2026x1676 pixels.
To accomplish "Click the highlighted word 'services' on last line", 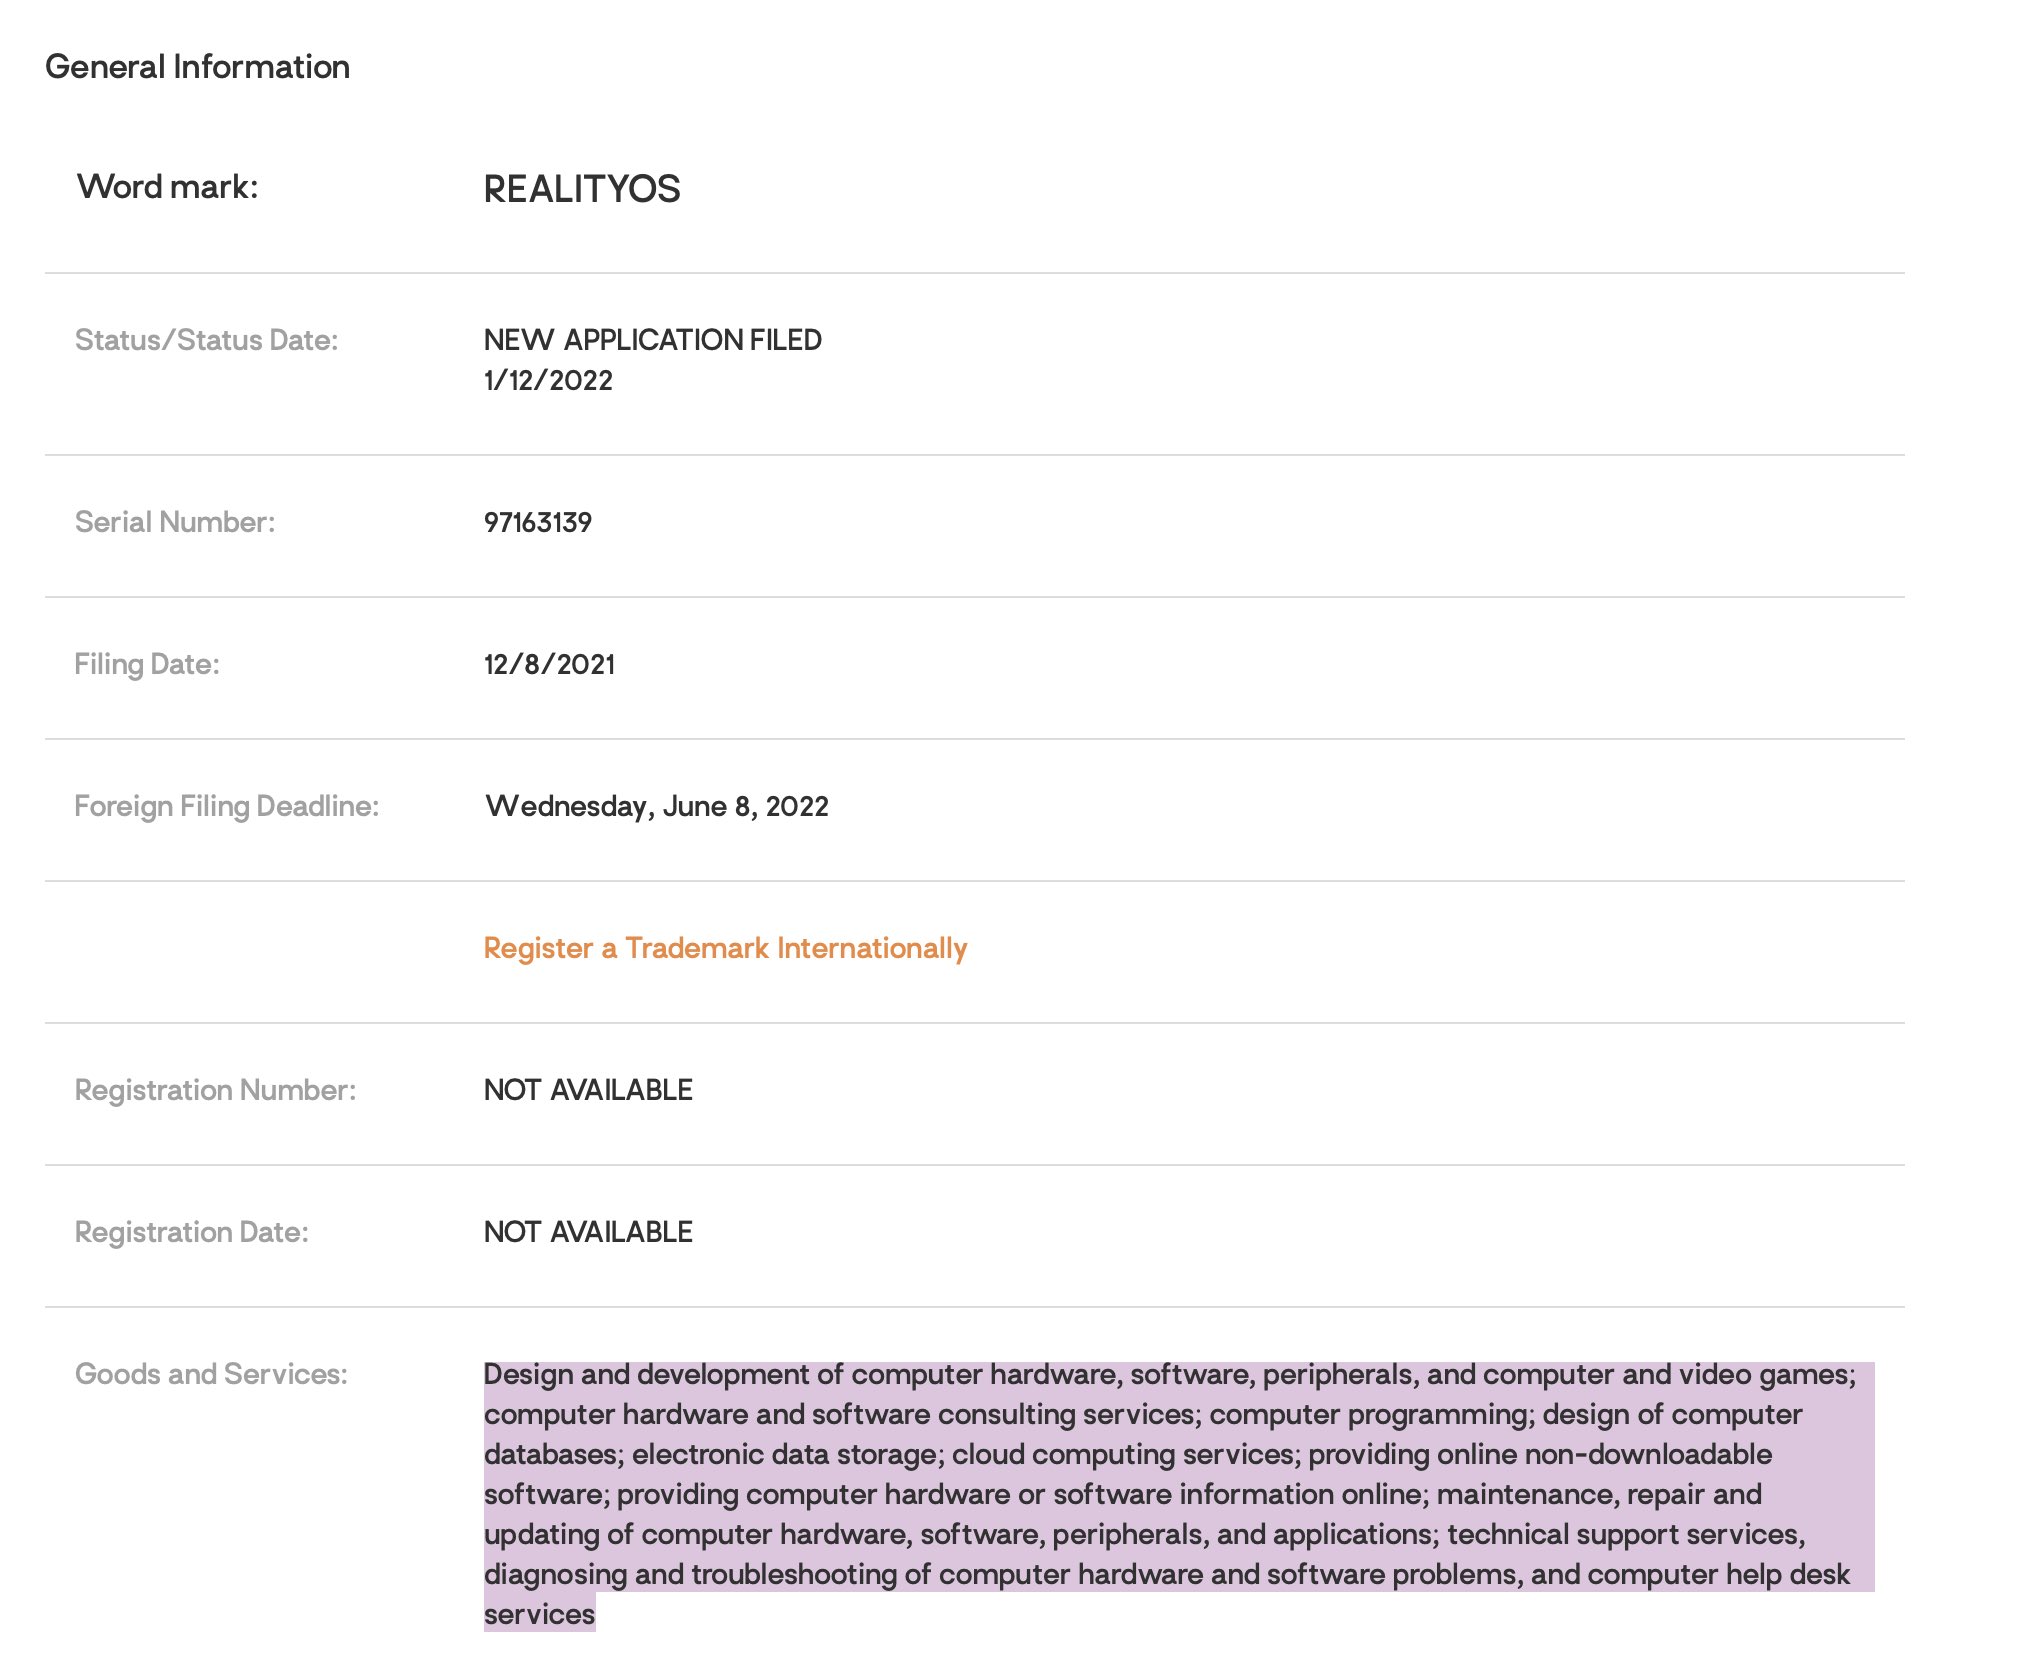I will pyautogui.click(x=539, y=1614).
